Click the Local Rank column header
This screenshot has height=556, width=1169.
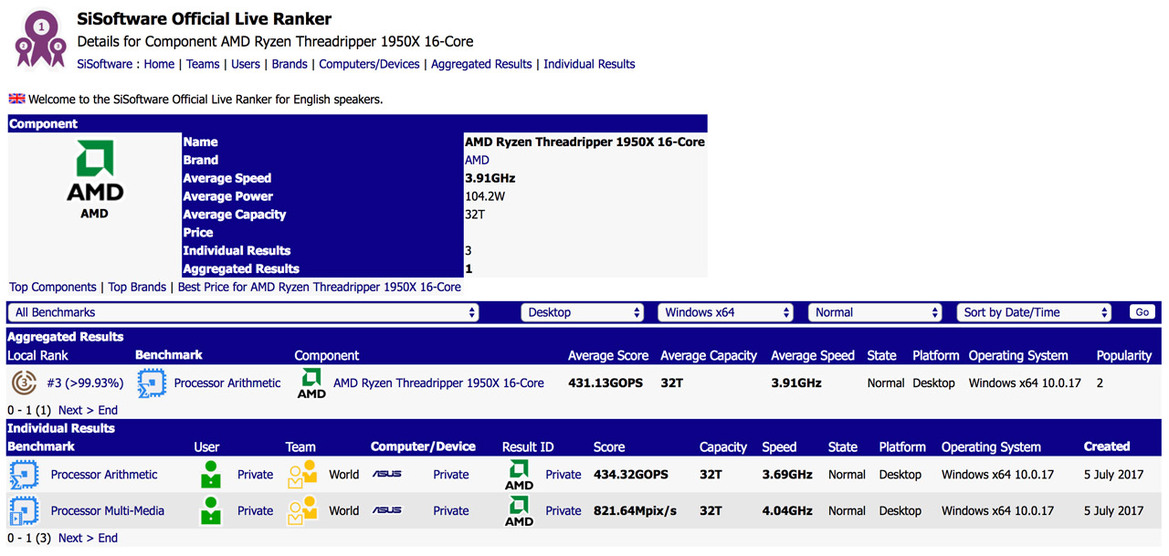(37, 356)
